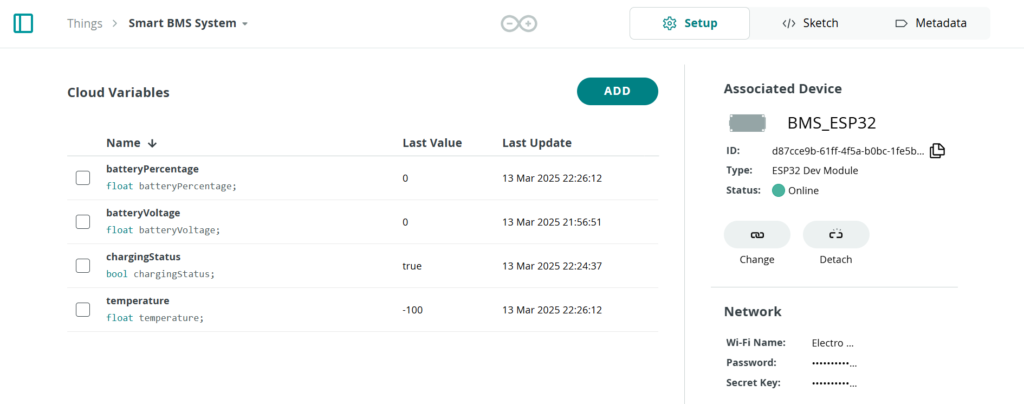The height and width of the screenshot is (404, 1024).
Task: Copy the device ID to clipboard
Action: point(937,151)
